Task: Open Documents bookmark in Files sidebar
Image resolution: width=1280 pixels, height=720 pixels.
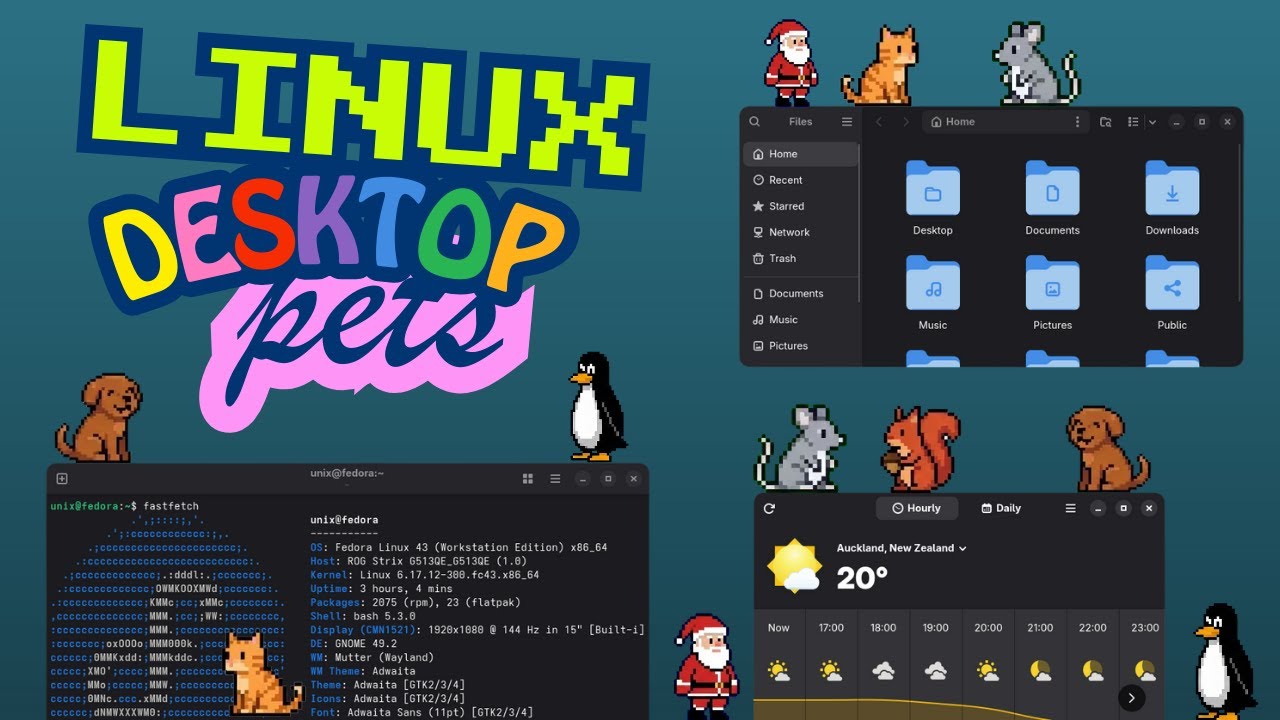Action: point(801,294)
